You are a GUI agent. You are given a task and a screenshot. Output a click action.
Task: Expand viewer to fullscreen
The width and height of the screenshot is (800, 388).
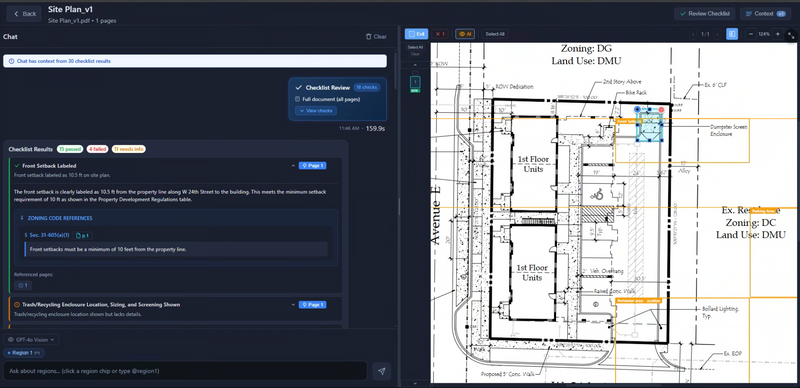point(791,35)
